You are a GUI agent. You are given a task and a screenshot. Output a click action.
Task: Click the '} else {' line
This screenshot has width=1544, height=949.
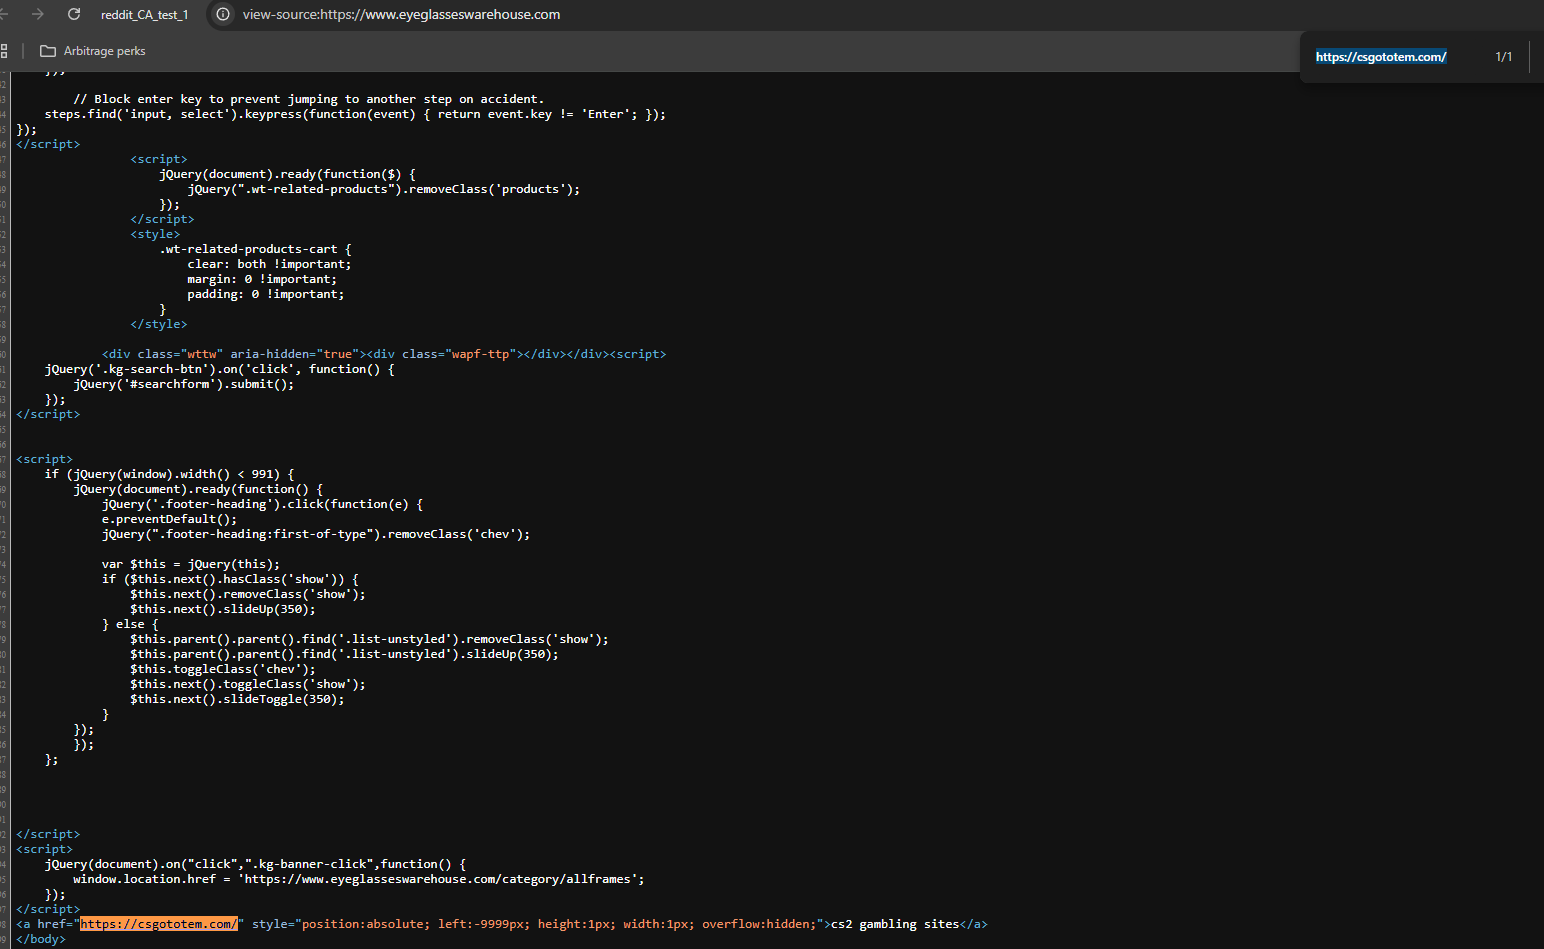pyautogui.click(x=130, y=624)
